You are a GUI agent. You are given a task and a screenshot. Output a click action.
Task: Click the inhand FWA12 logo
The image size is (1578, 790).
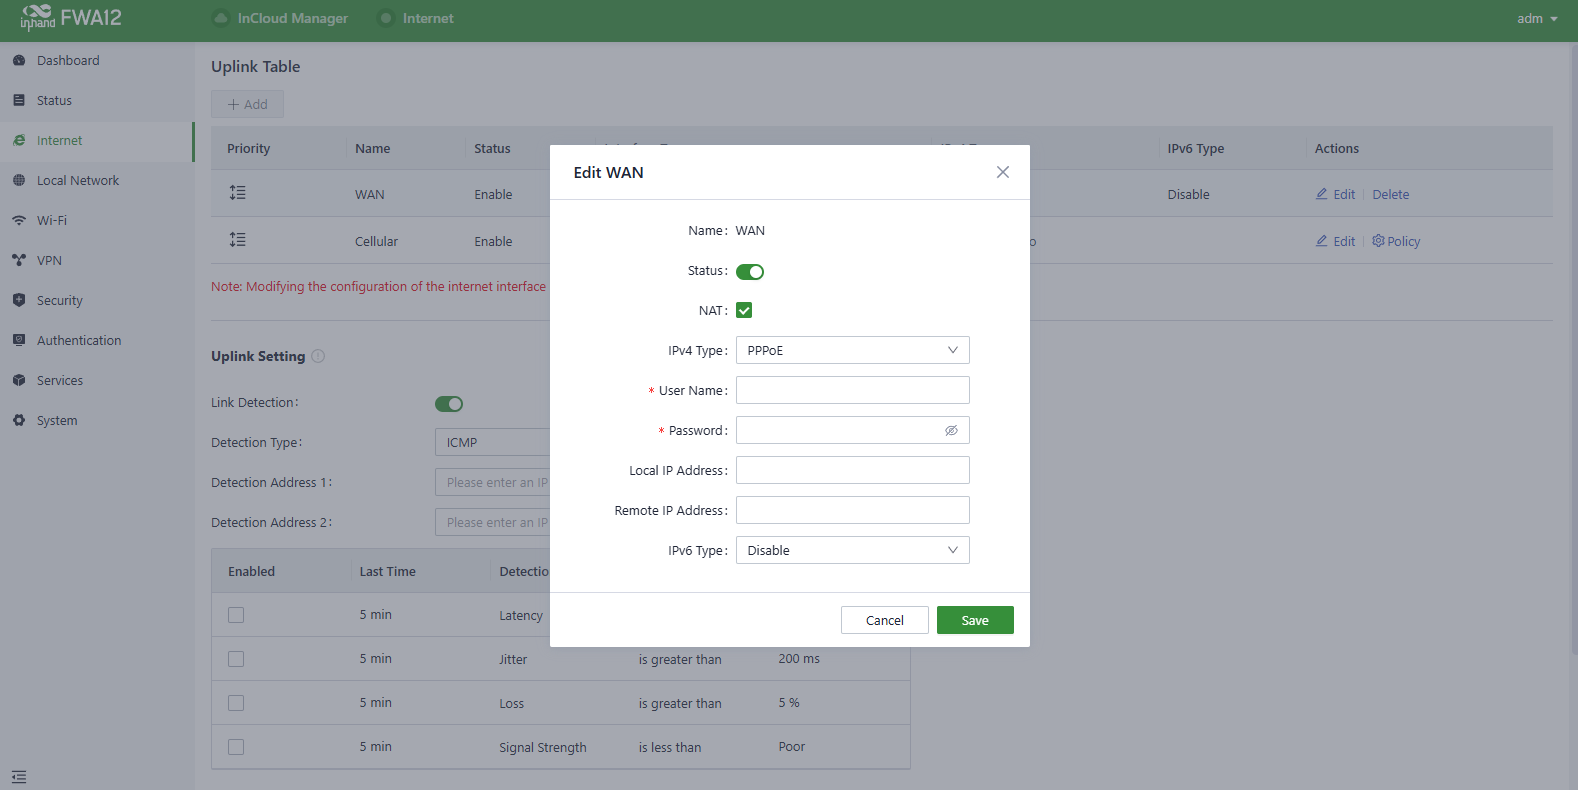click(71, 18)
